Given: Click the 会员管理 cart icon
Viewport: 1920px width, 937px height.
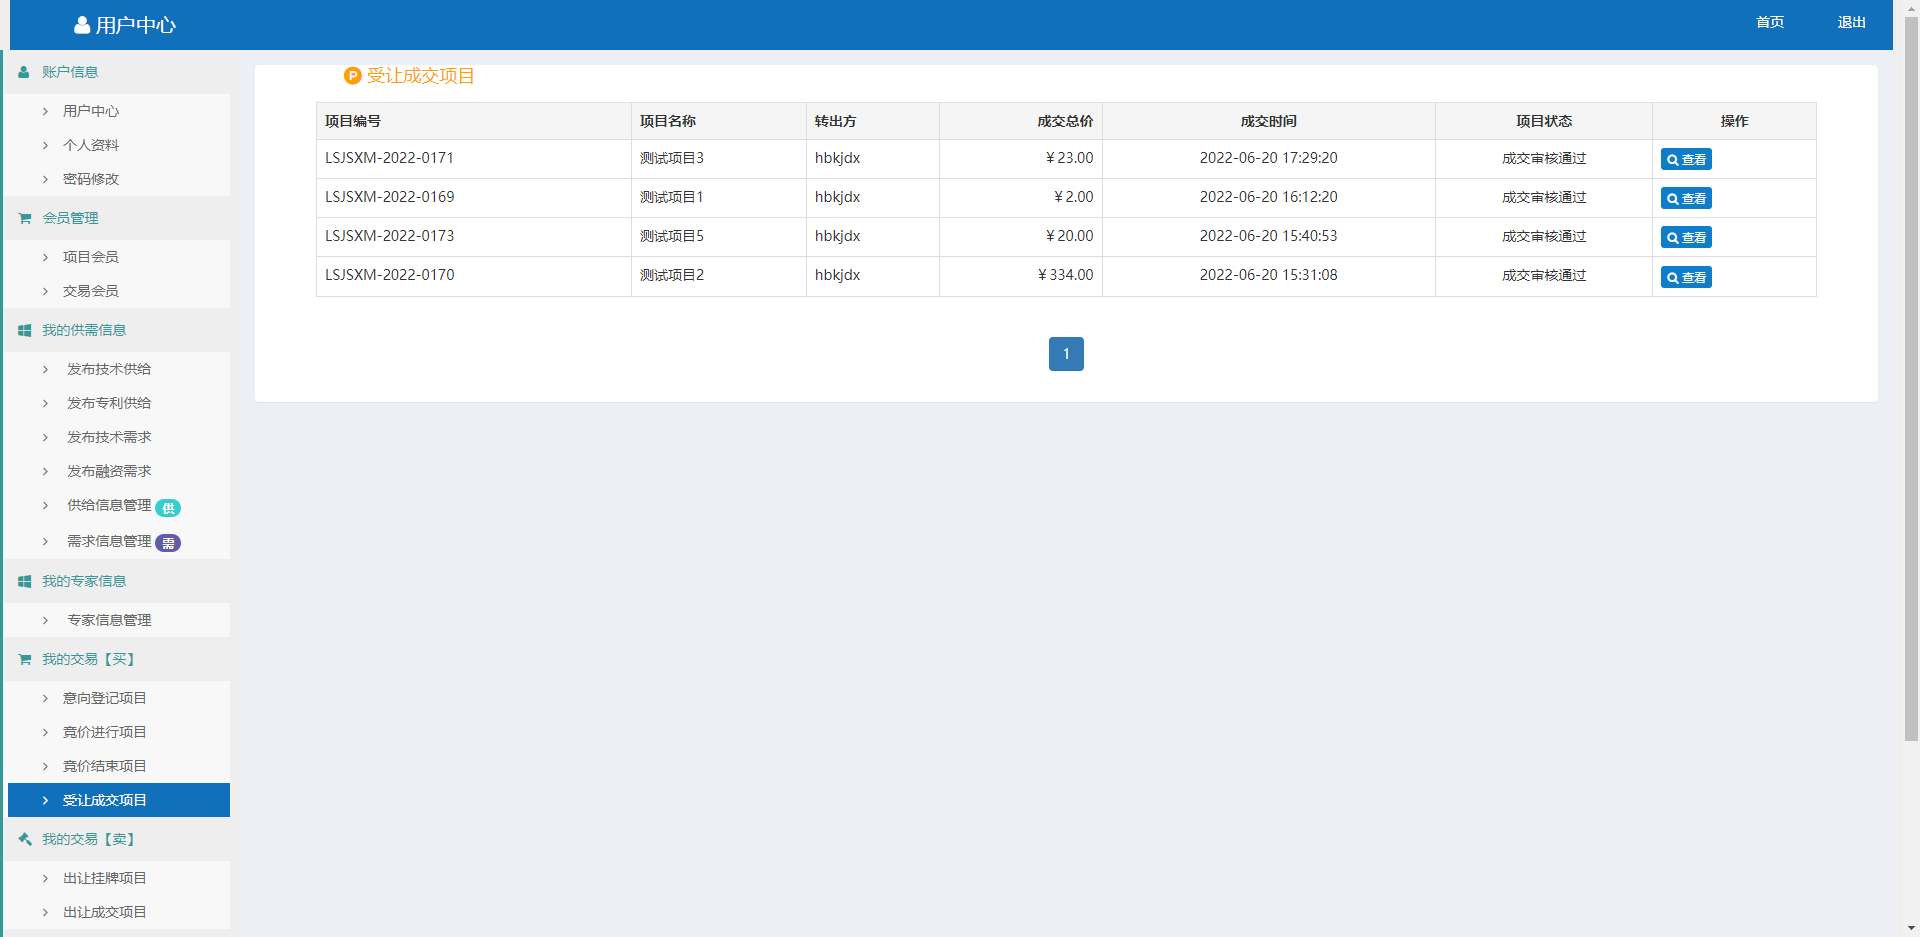Looking at the screenshot, I should coord(24,218).
